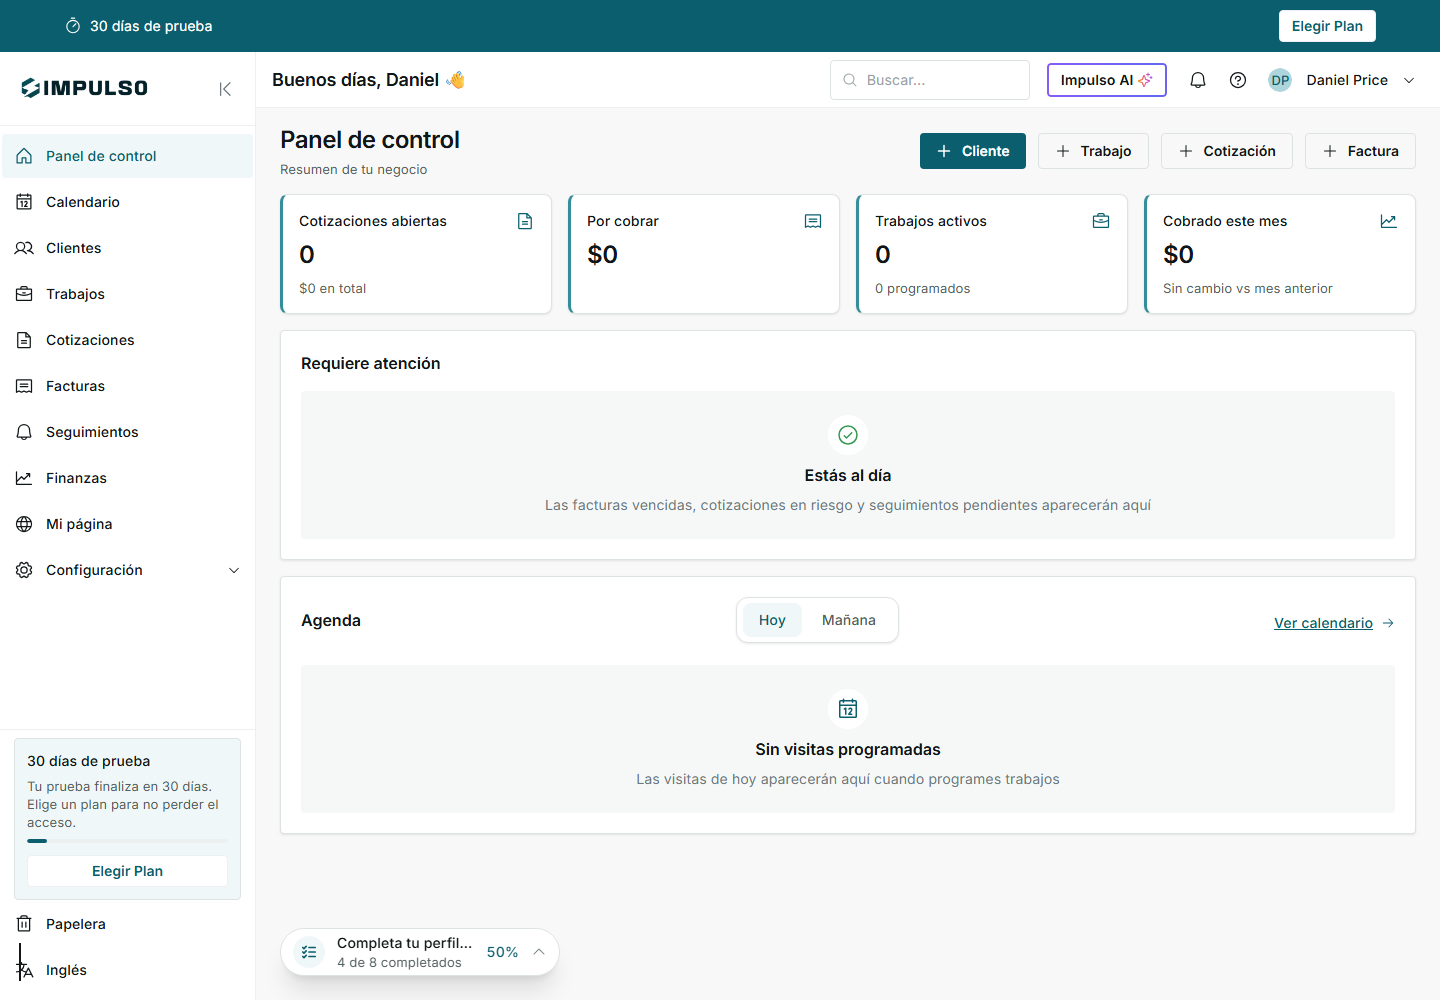
Task: Click the 'Requiere atención' heading
Action: (x=371, y=363)
